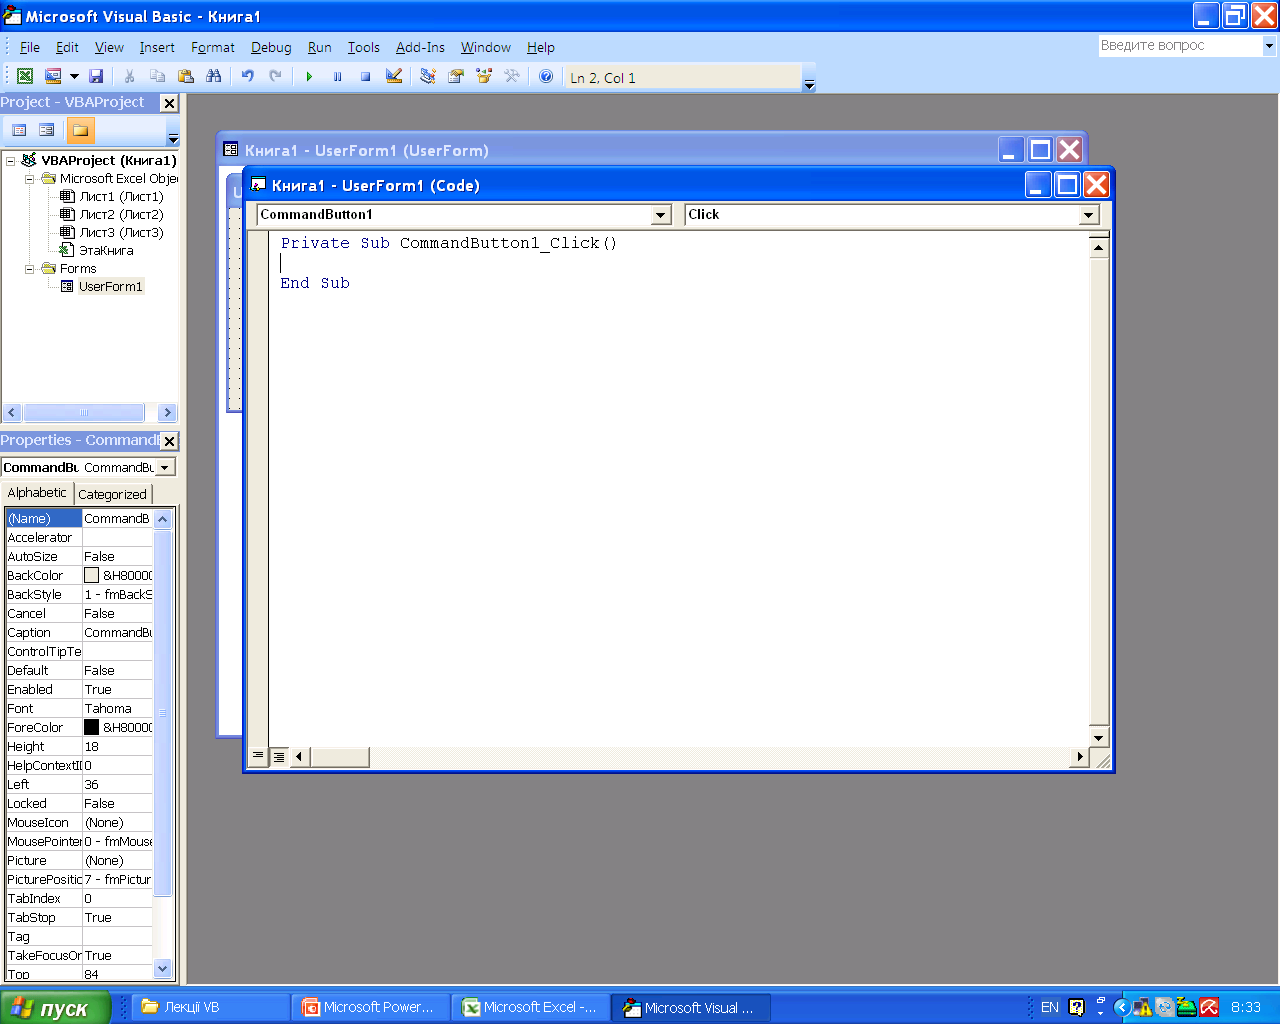
Task: Toggle Folders button in Project panel
Action: tap(80, 130)
